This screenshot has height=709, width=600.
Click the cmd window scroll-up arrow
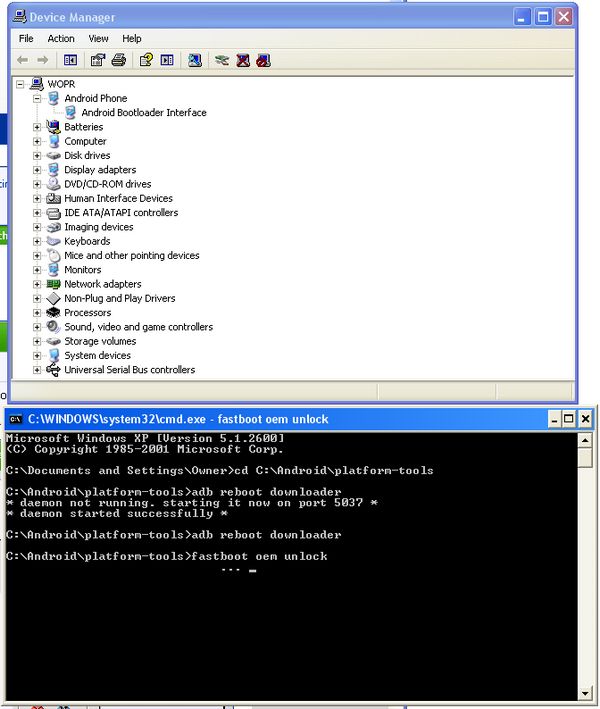coord(585,440)
